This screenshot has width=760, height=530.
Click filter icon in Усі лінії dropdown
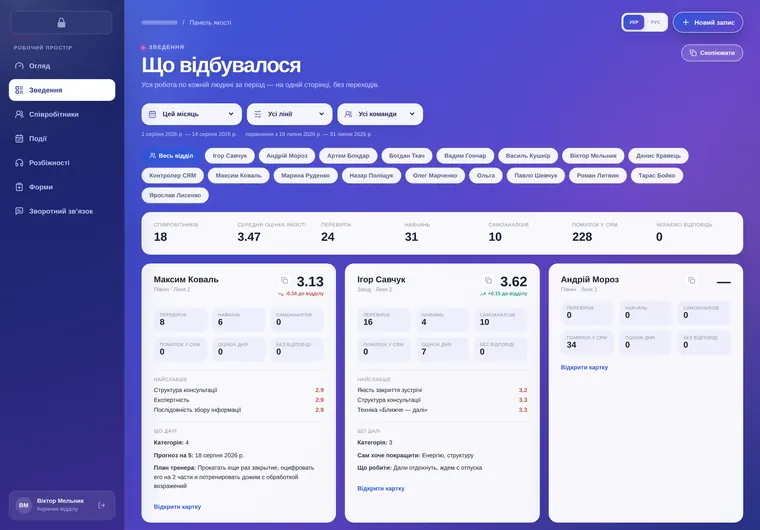[x=258, y=114]
